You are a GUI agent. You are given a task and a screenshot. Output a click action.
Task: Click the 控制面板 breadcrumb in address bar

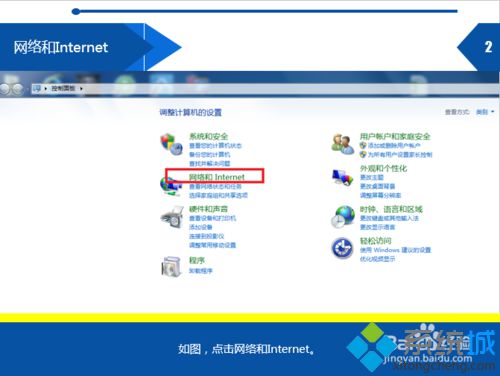[x=63, y=88]
